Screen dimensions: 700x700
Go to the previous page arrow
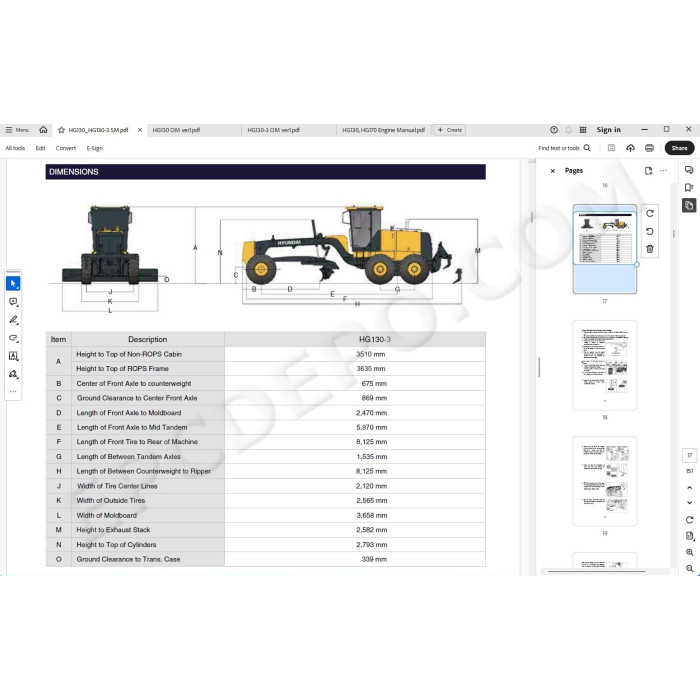[689, 488]
